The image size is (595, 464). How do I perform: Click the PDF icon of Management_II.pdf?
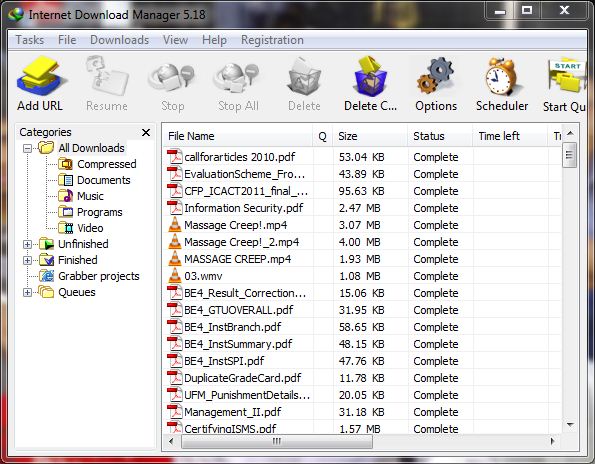[x=175, y=412]
